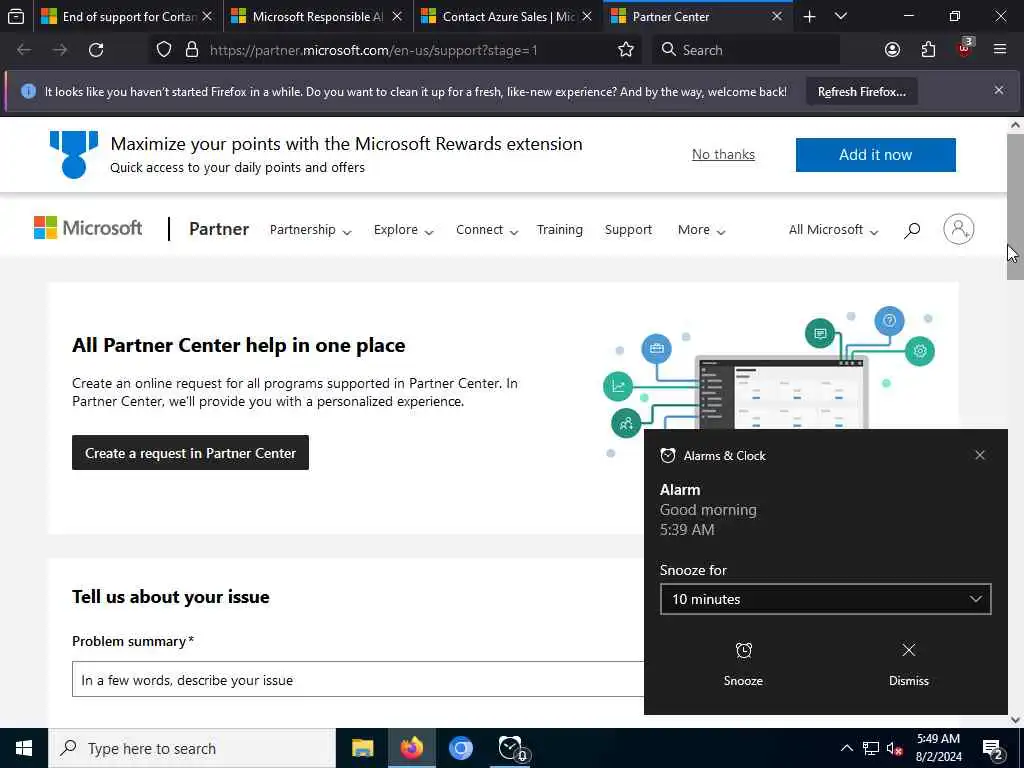Click the muted volume tray icon
The image size is (1024, 768).
[x=895, y=748]
